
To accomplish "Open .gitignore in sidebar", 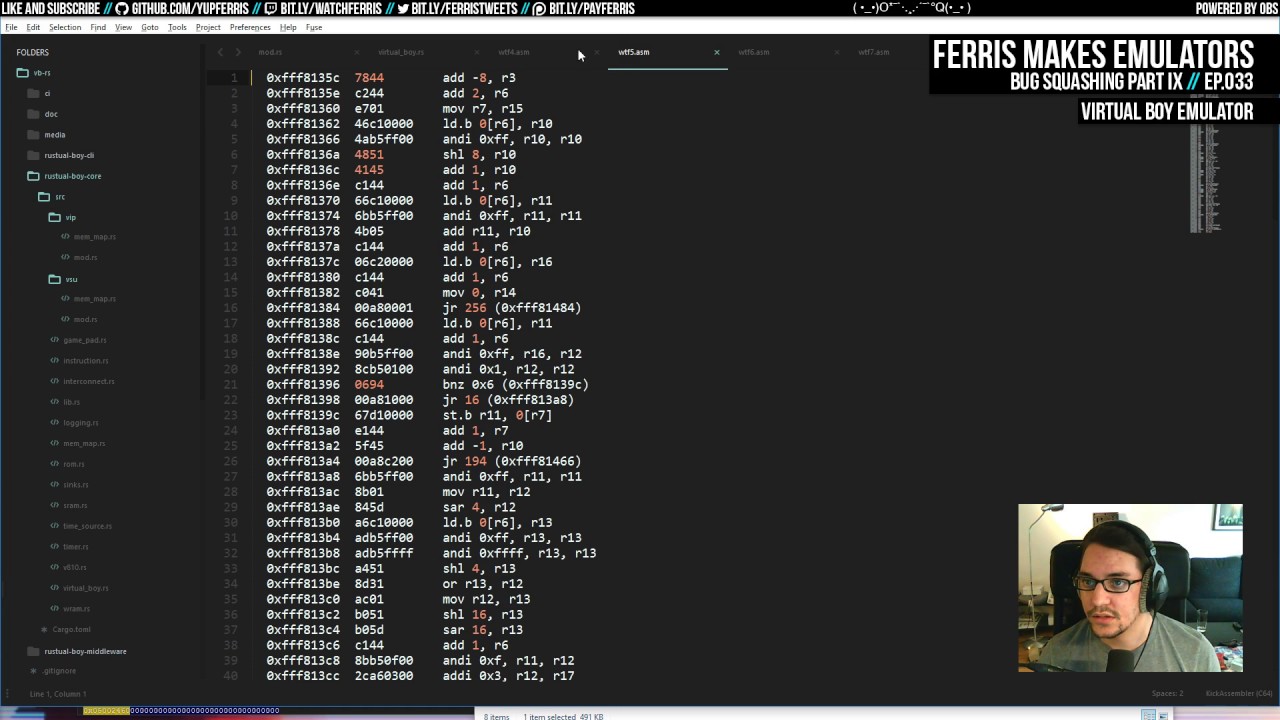I will tap(59, 671).
